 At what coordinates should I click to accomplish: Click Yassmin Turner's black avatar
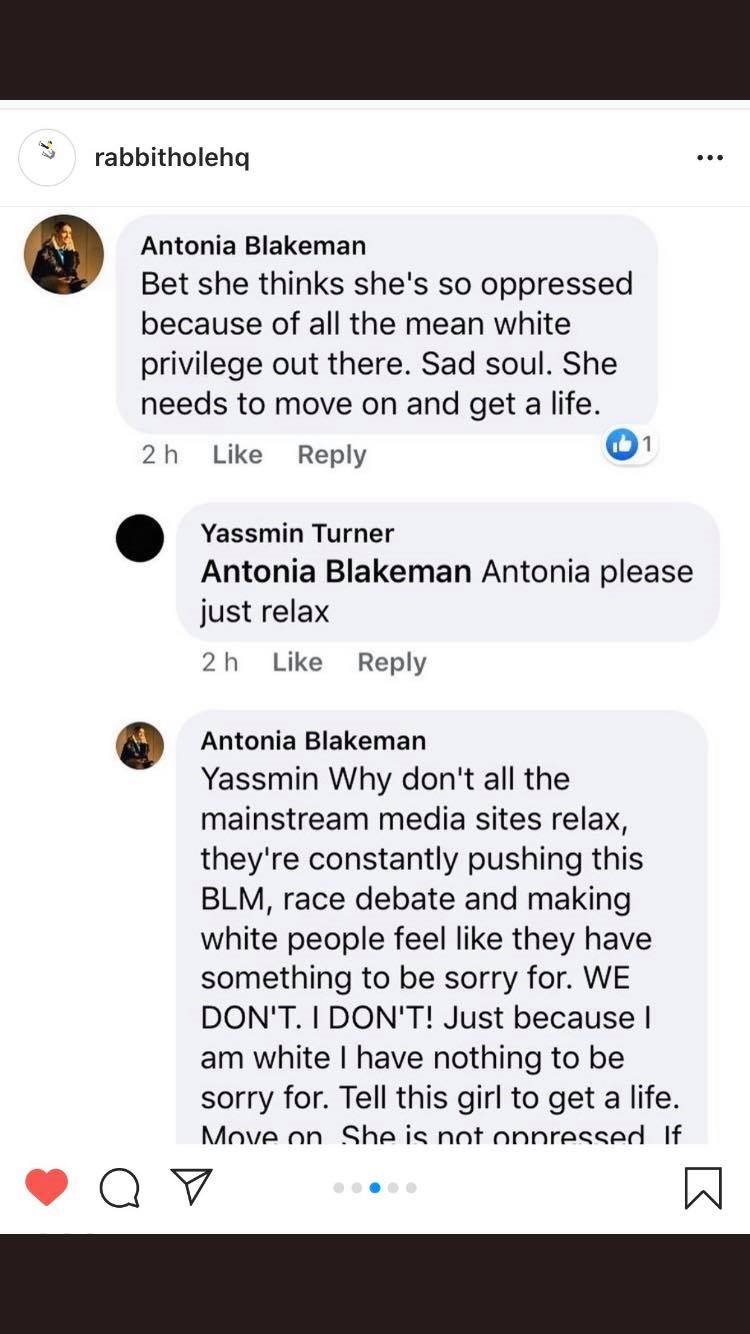140,538
